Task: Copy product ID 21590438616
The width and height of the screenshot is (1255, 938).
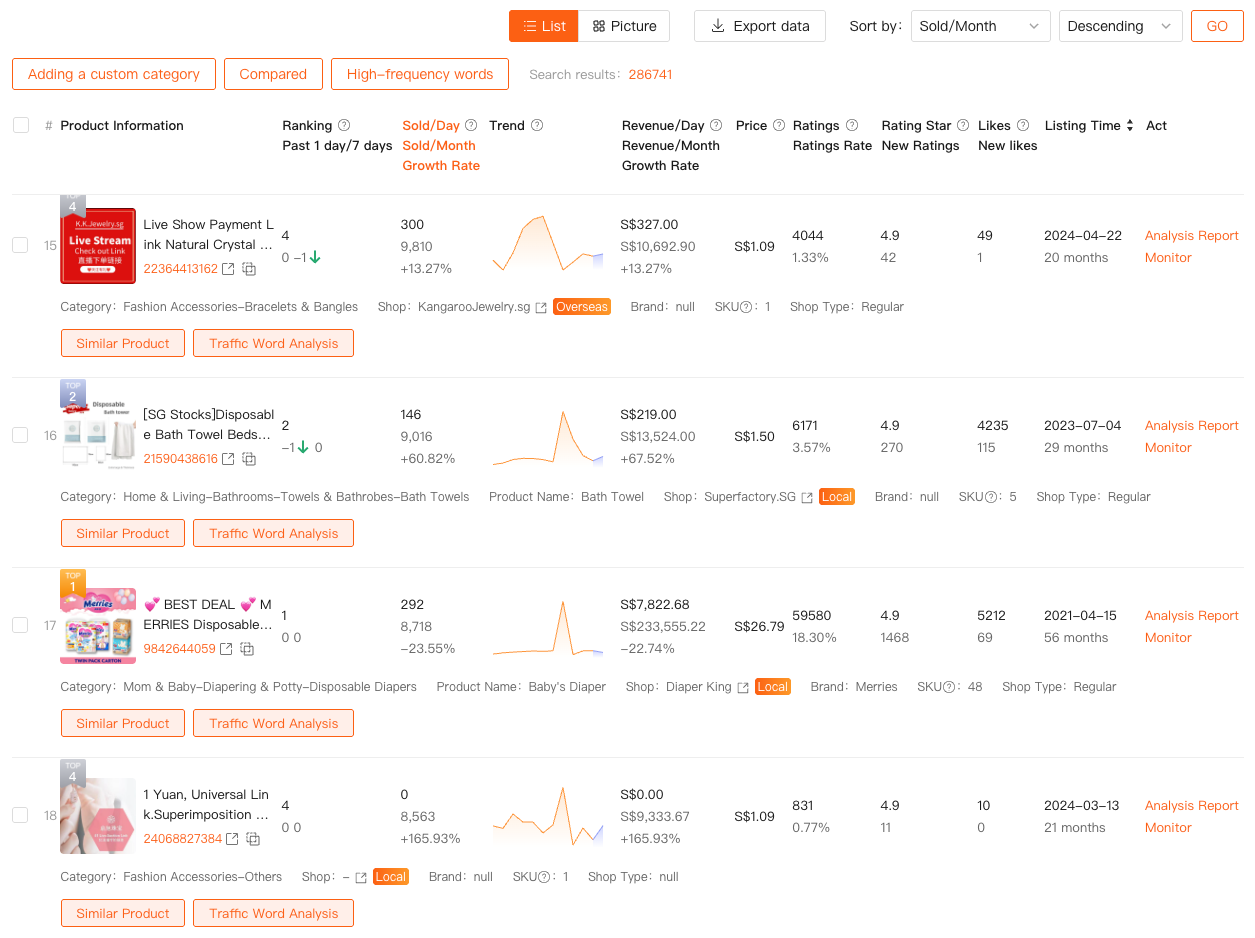Action: pos(249,459)
